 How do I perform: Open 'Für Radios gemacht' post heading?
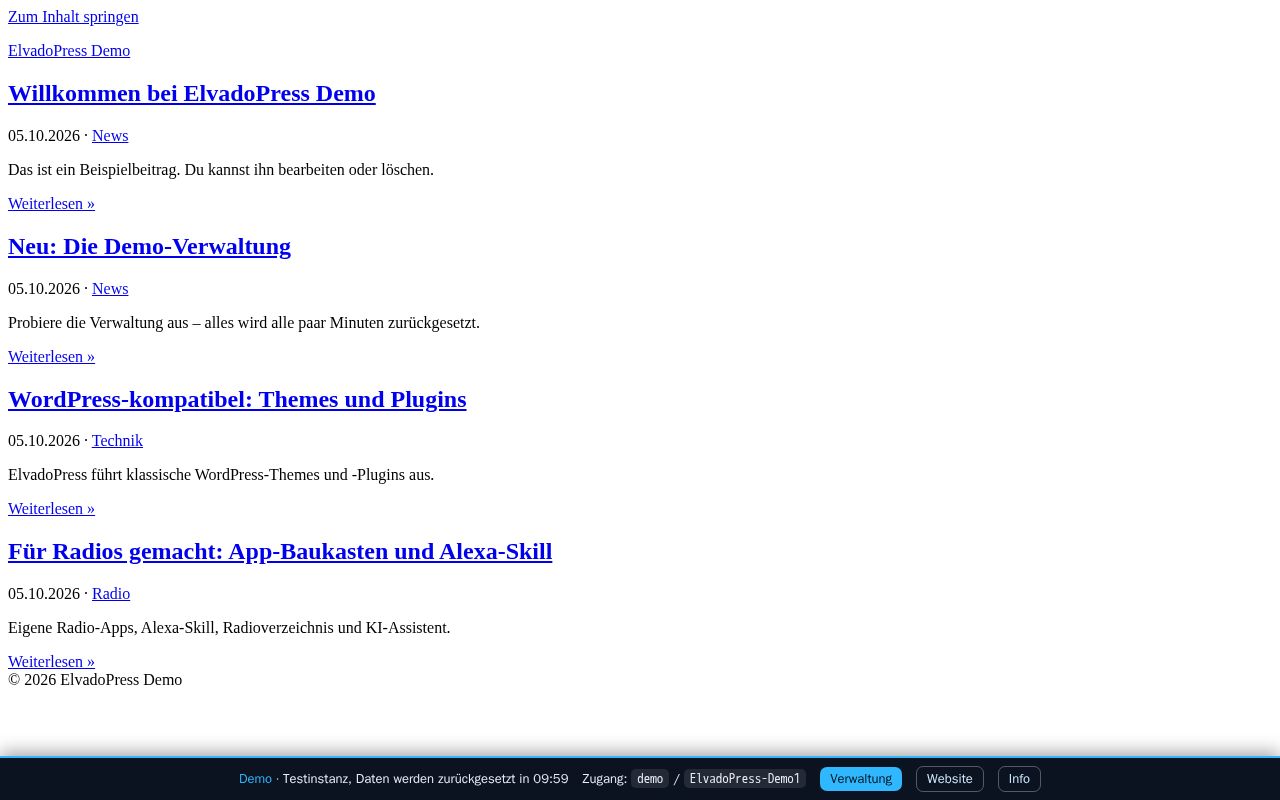280,551
